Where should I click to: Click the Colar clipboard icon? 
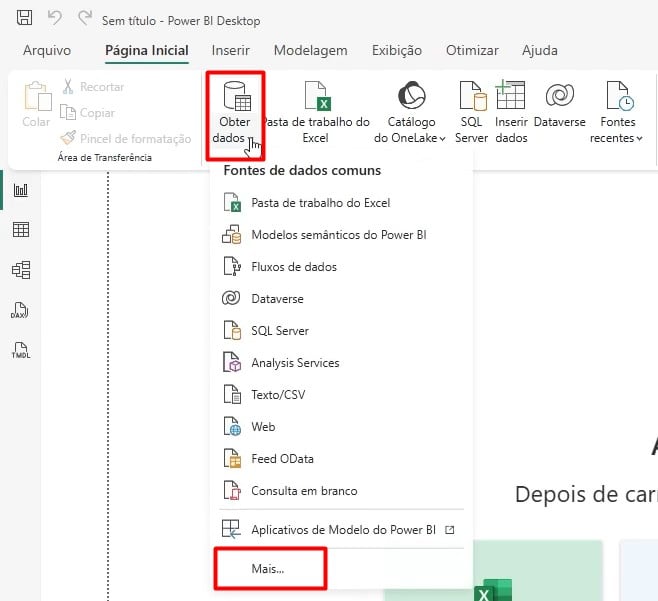pyautogui.click(x=37, y=96)
